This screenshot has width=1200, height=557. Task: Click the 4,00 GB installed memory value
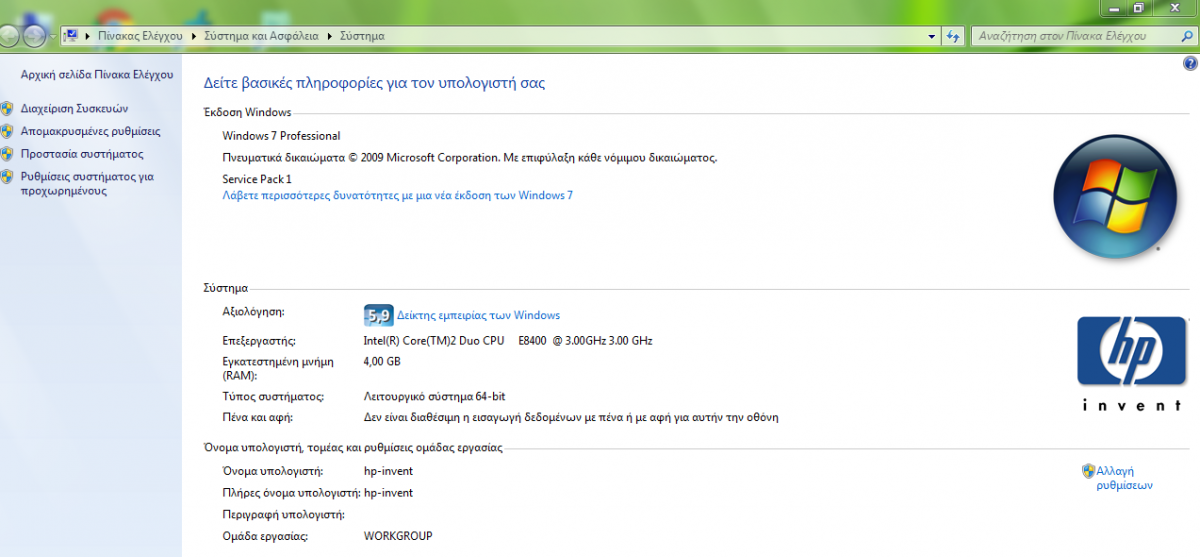[x=382, y=361]
